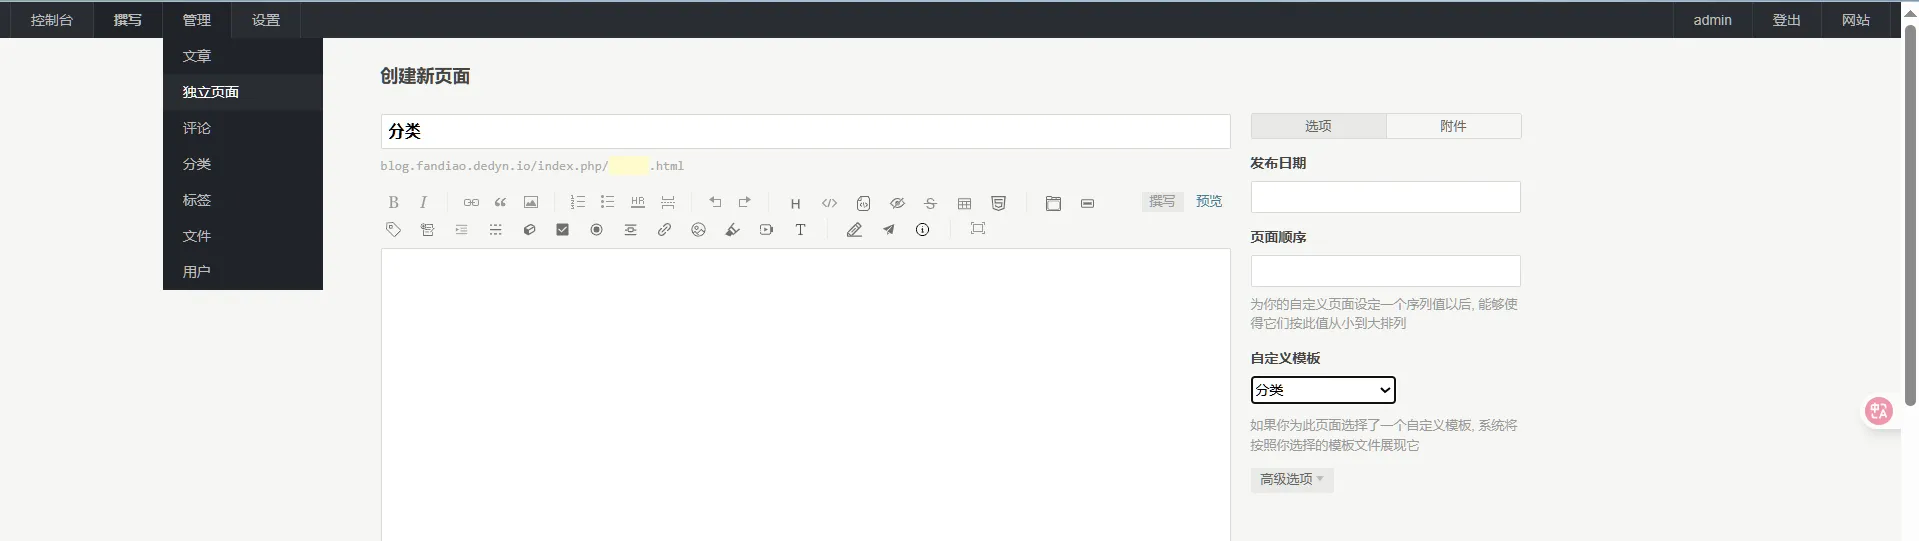Insert a blockquote with the quote icon
Viewport: 1919px width, 541px height.
(501, 202)
